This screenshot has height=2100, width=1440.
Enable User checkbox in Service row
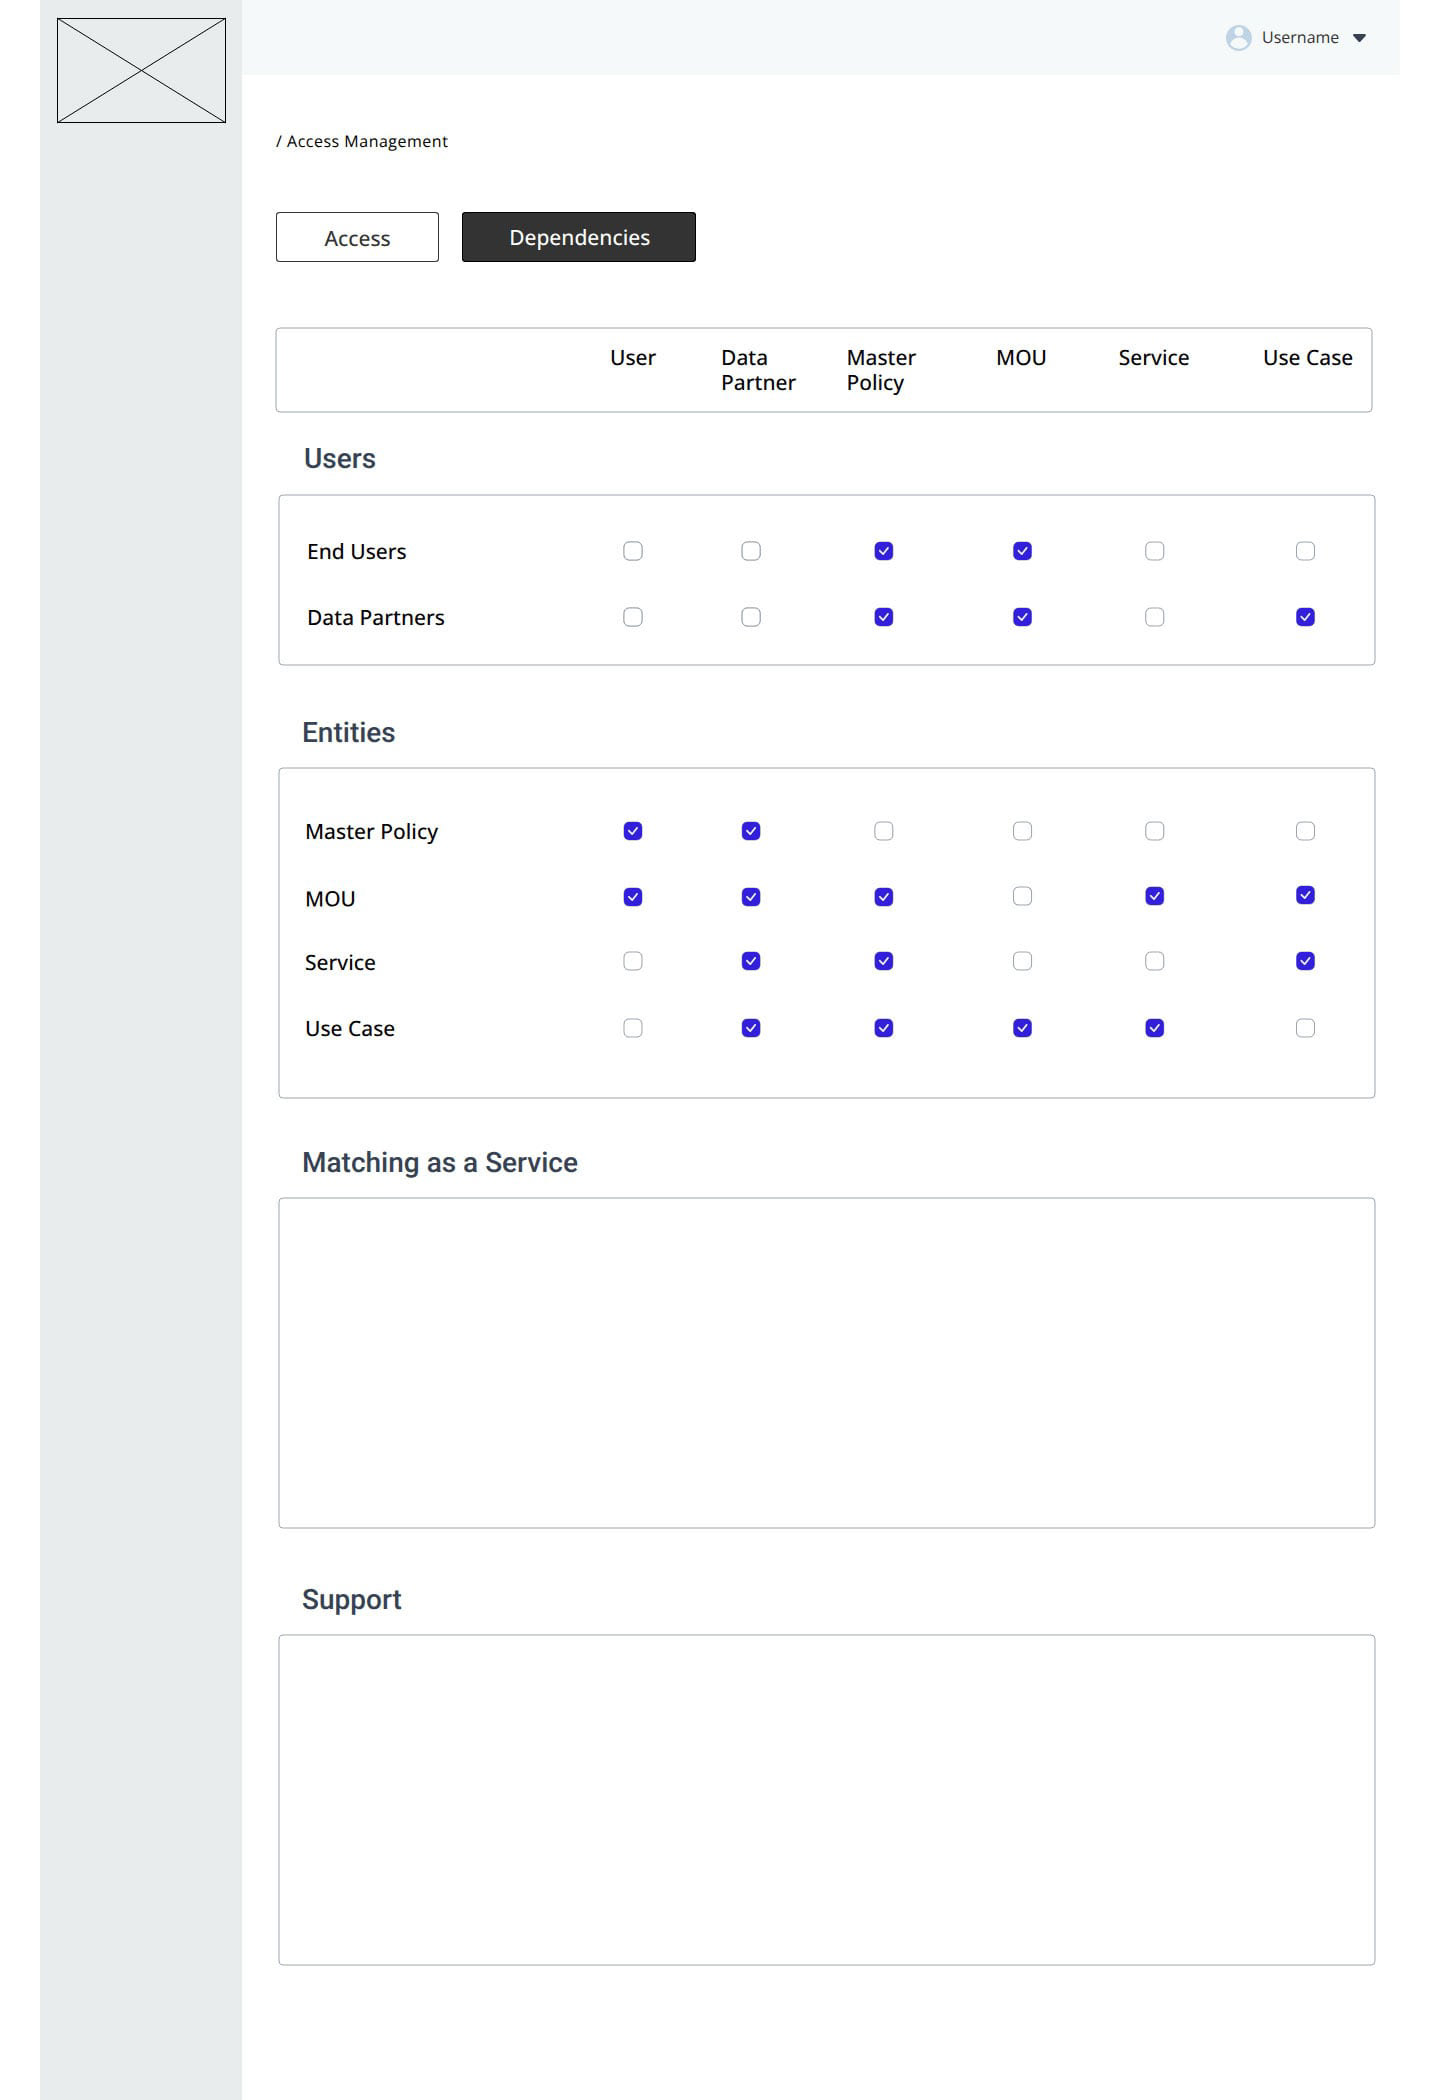pos(633,961)
